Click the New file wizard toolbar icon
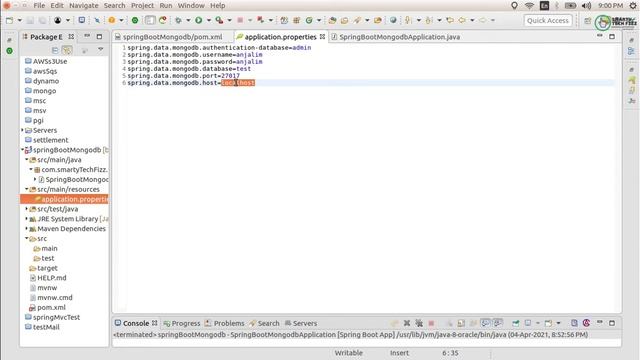 (10, 20)
